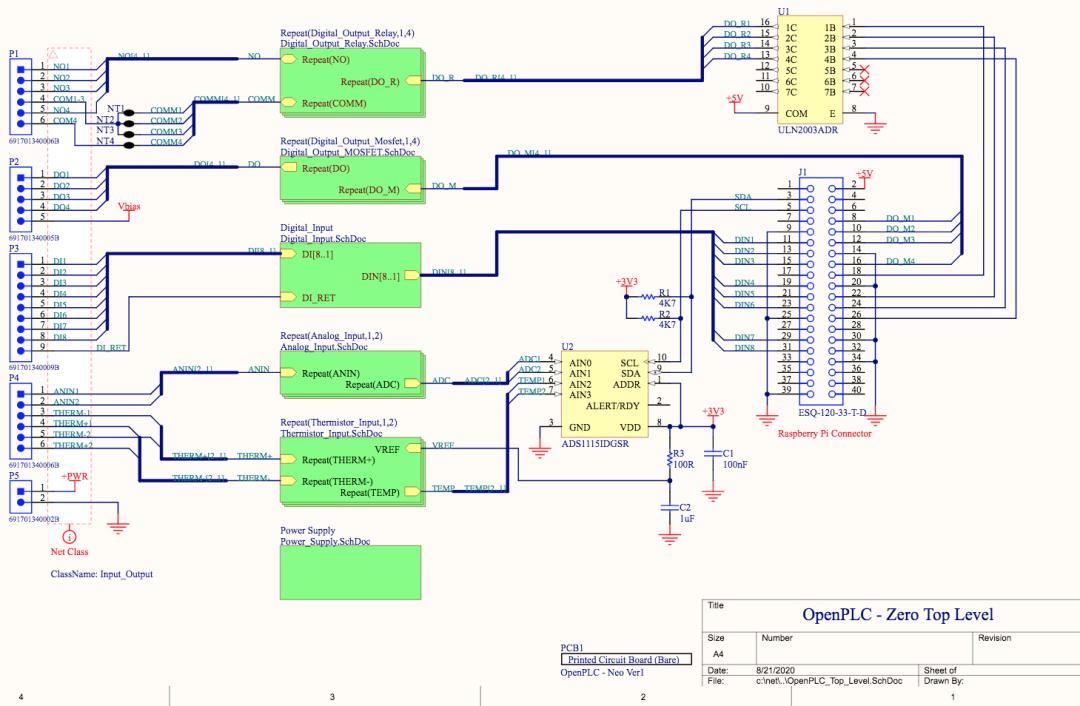Screen dimensions: 1080x706
Task: Select the Net Class directive symbol
Action: click(68, 536)
